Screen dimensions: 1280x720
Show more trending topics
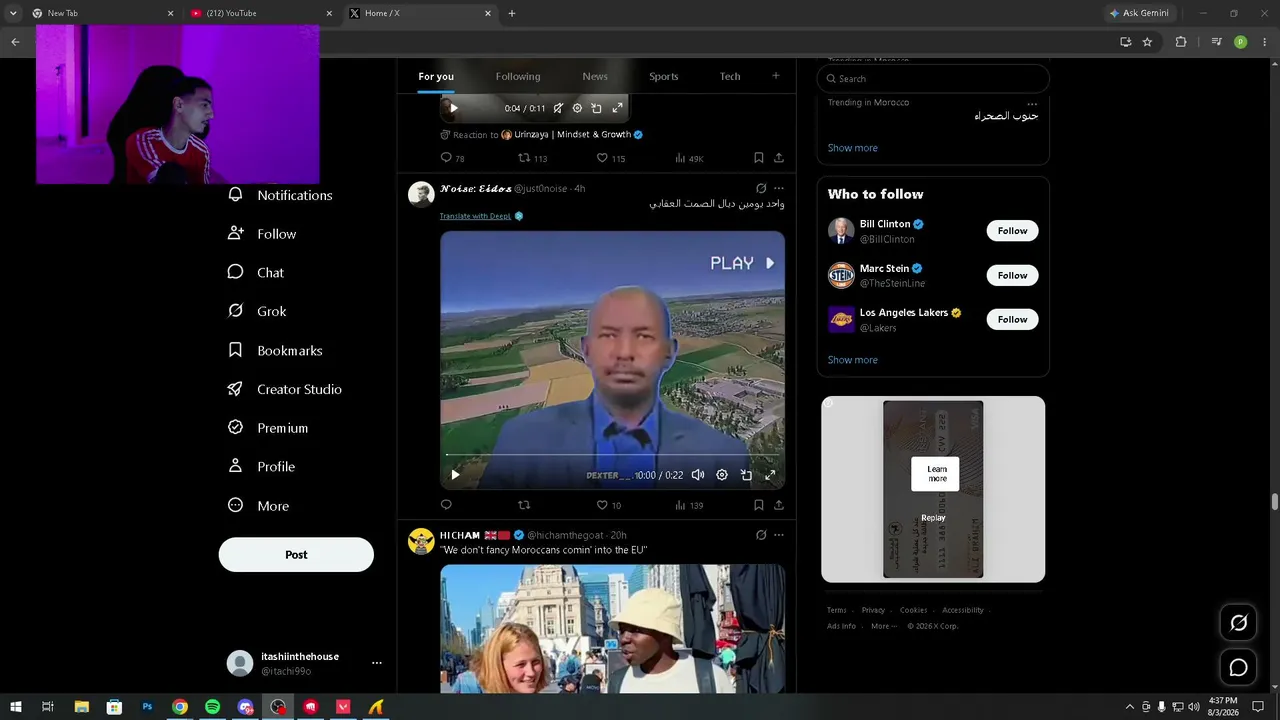853,148
